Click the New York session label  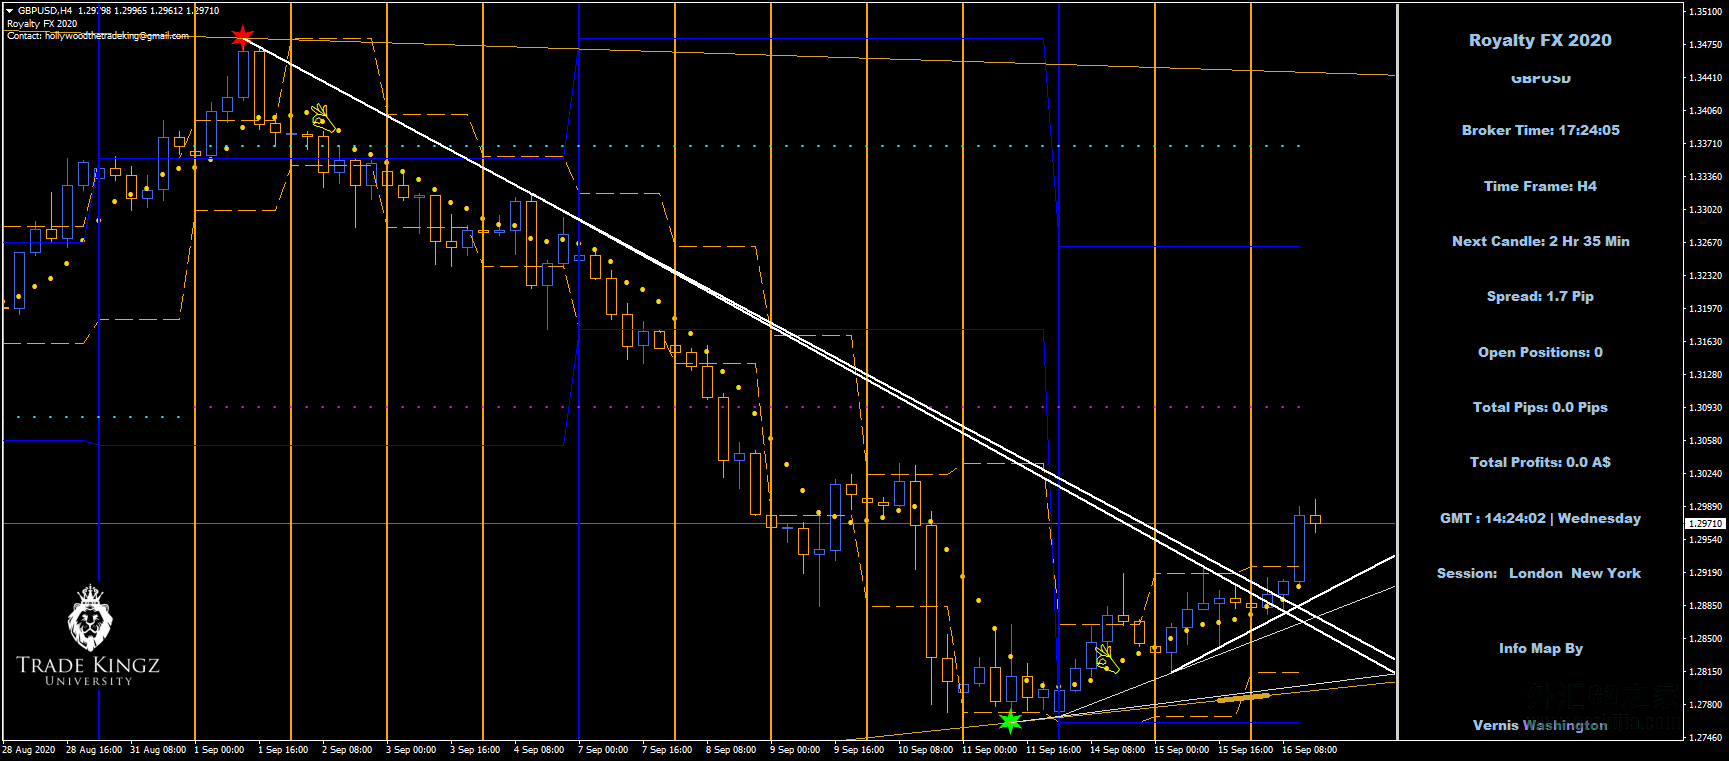1606,573
